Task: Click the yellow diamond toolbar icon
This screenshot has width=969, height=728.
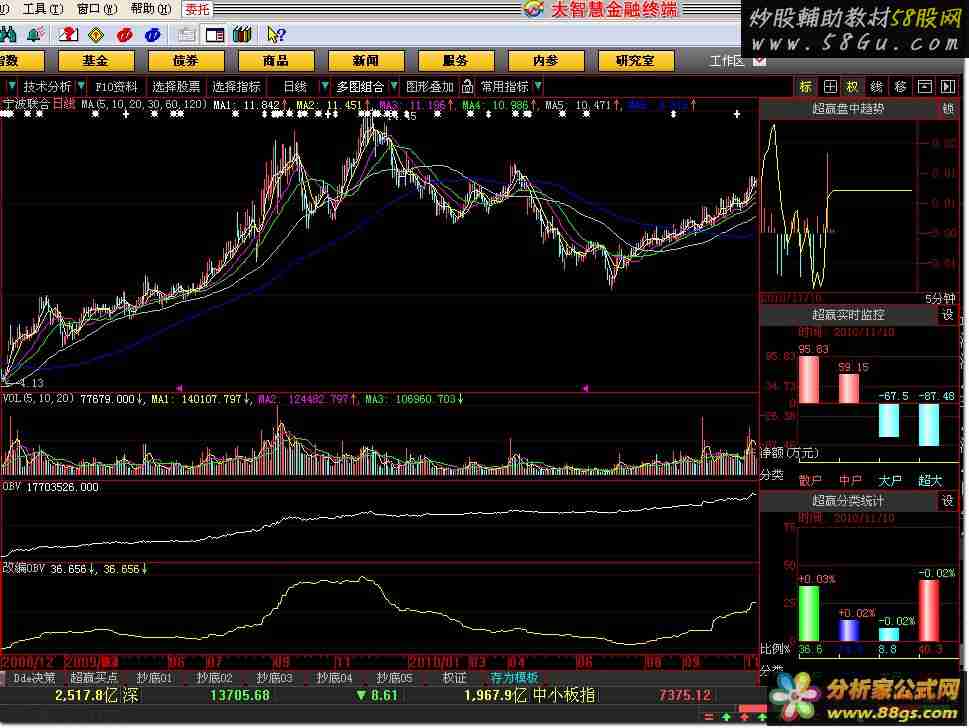Action: pos(96,35)
